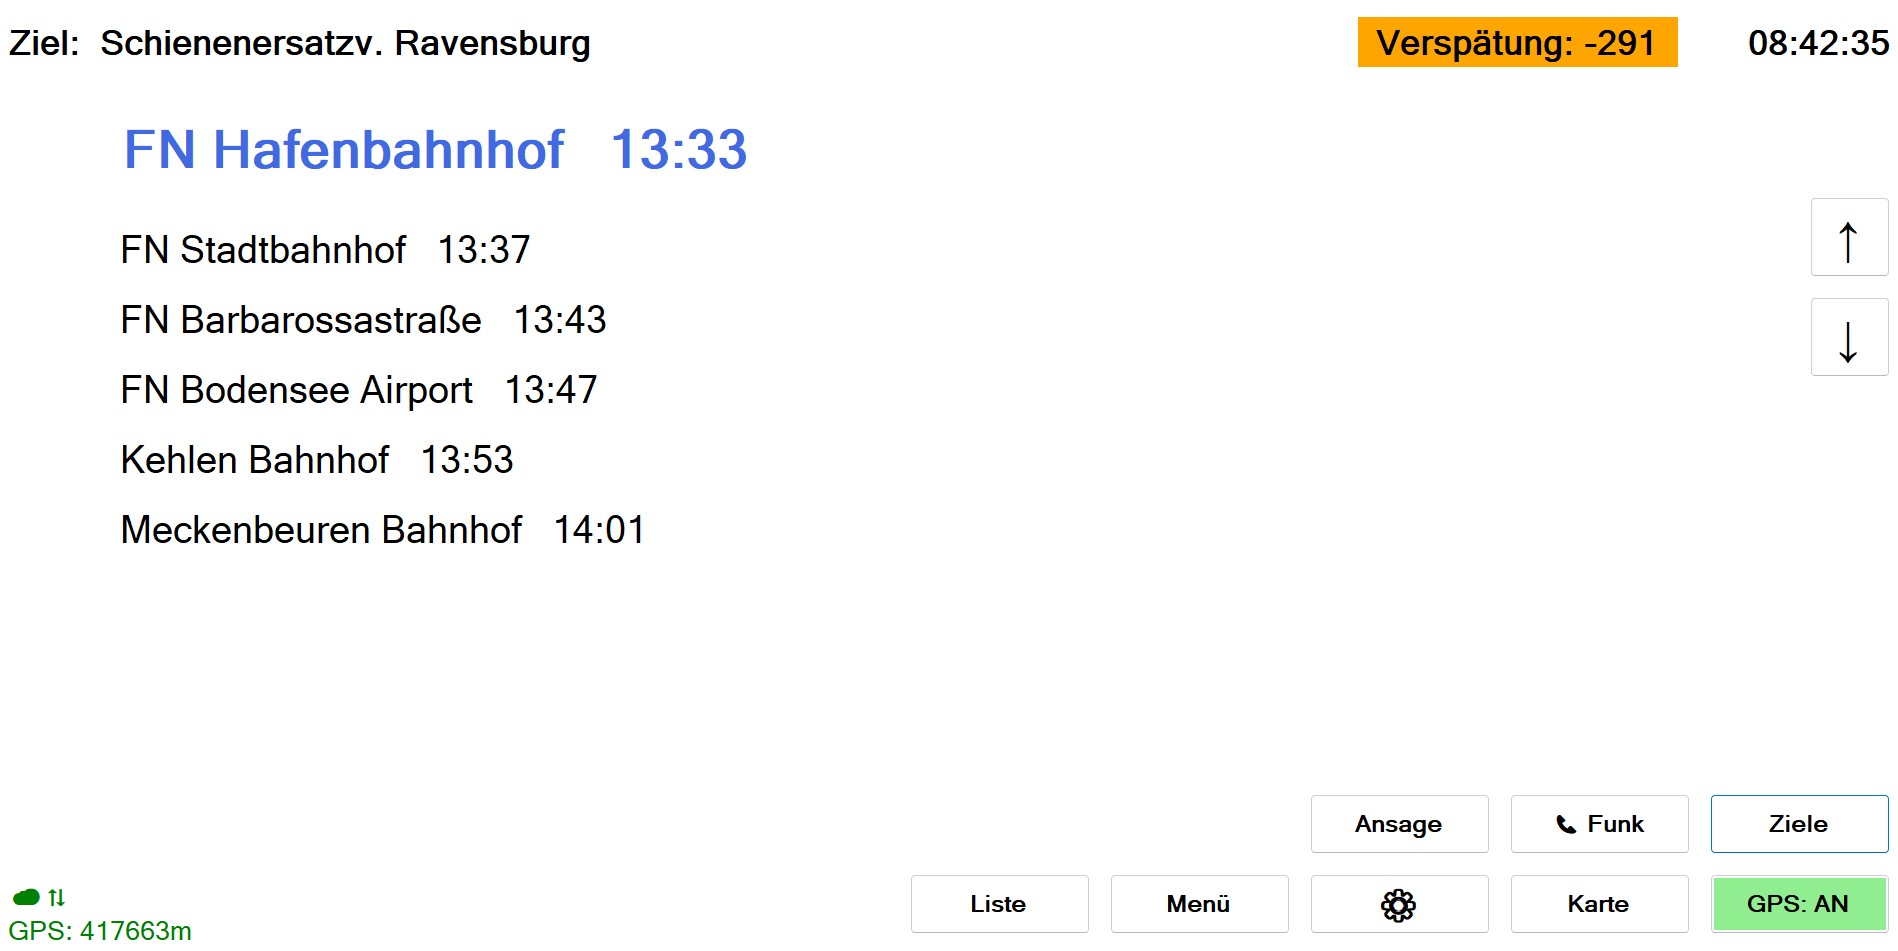Select FN Stadtbahnhof 13:37 stop
The width and height of the screenshot is (1898, 951).
pos(325,250)
